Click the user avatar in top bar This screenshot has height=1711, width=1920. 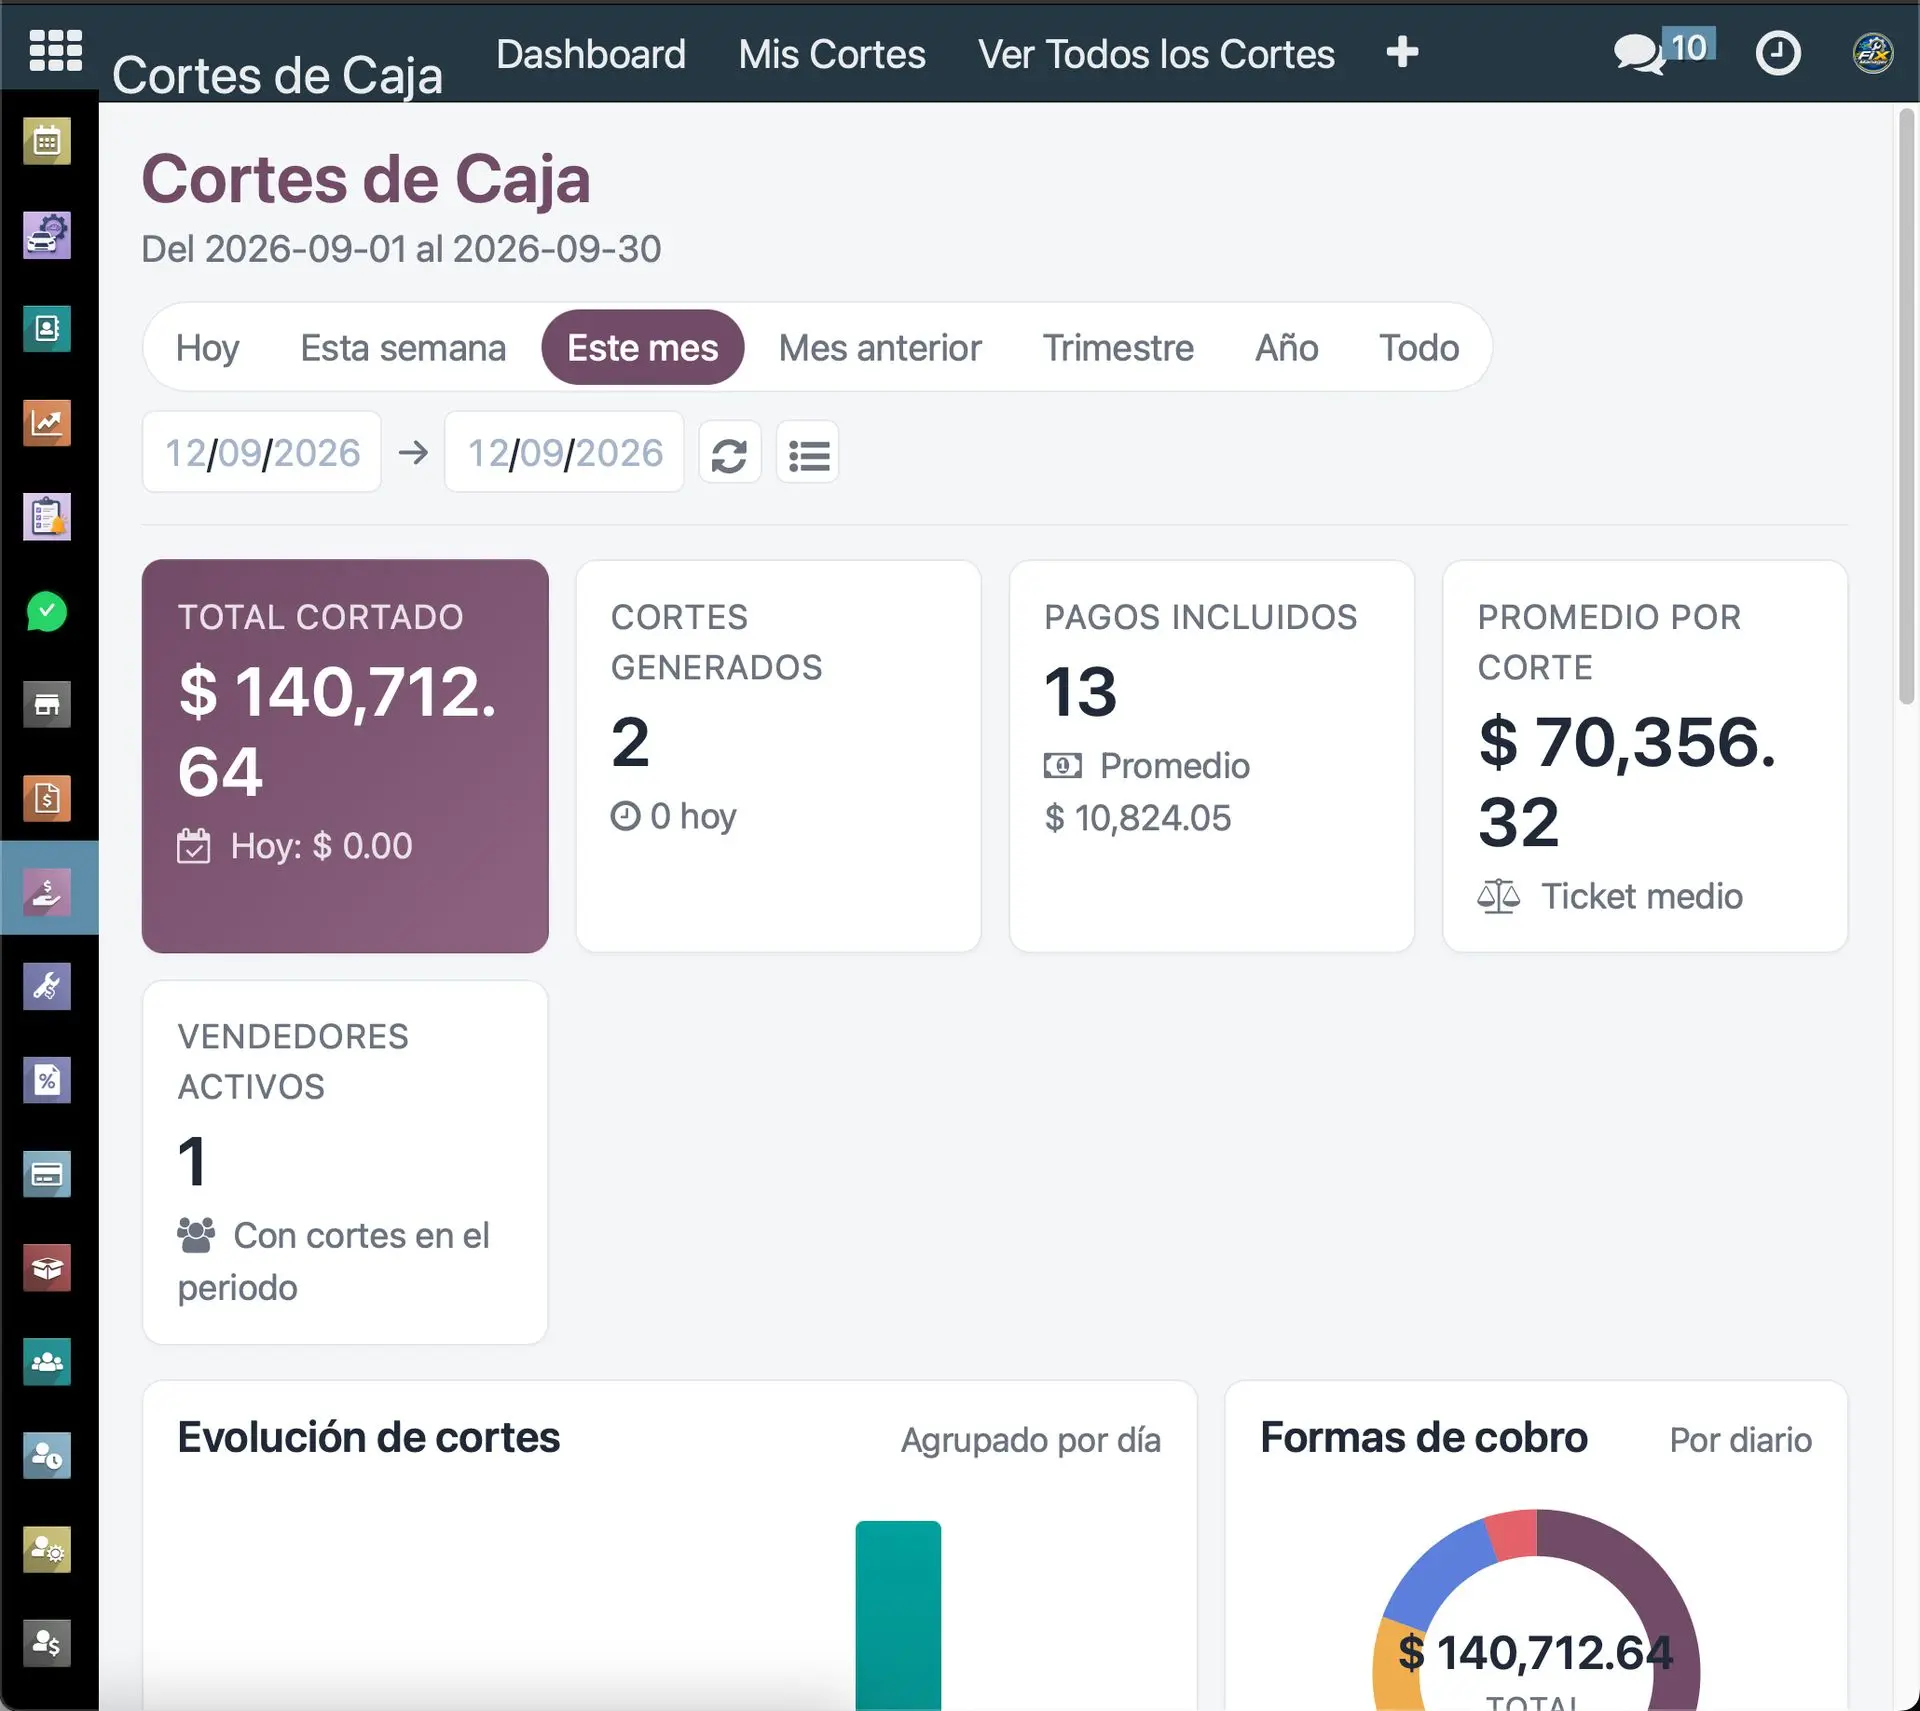tap(1872, 53)
